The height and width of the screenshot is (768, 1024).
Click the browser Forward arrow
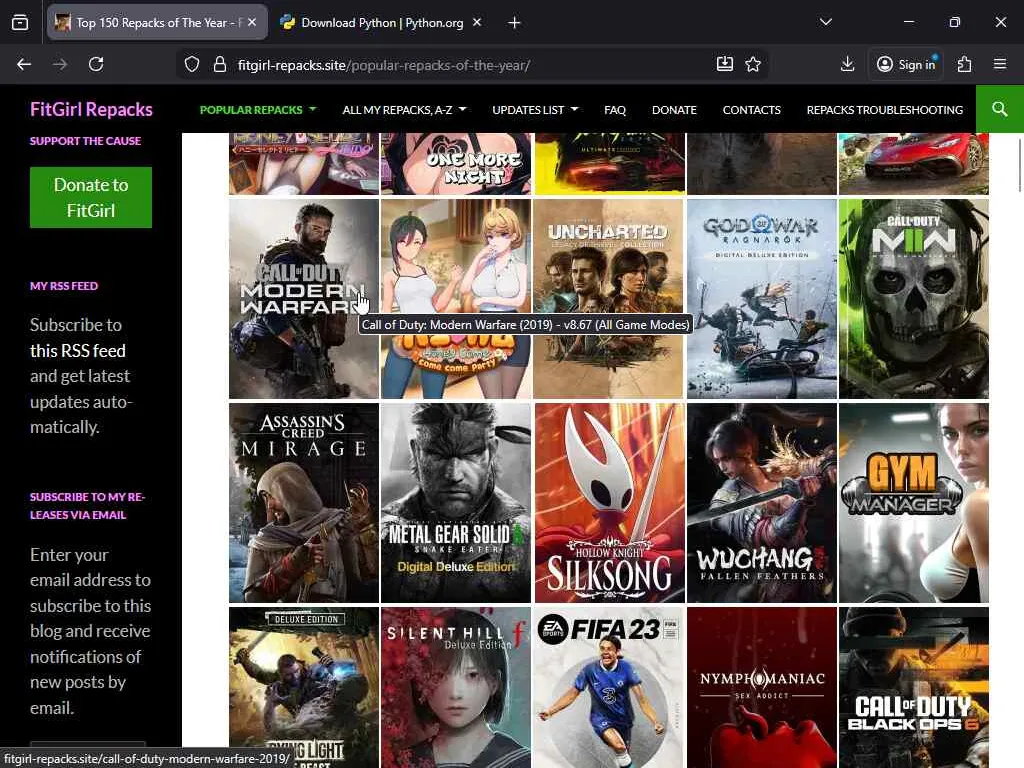click(60, 64)
